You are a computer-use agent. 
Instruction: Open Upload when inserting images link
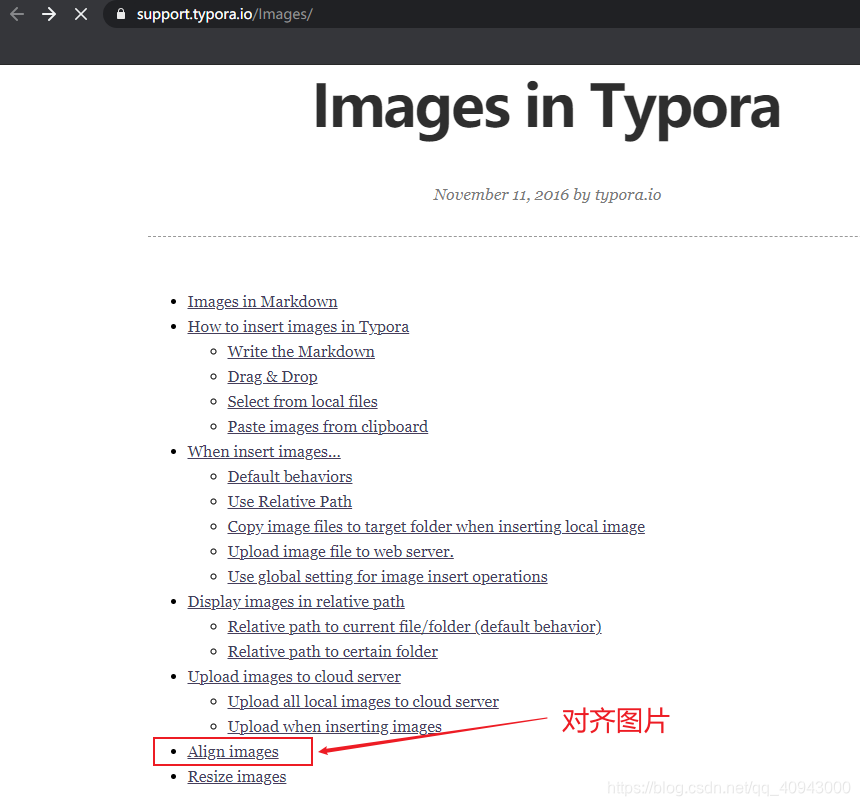335,726
